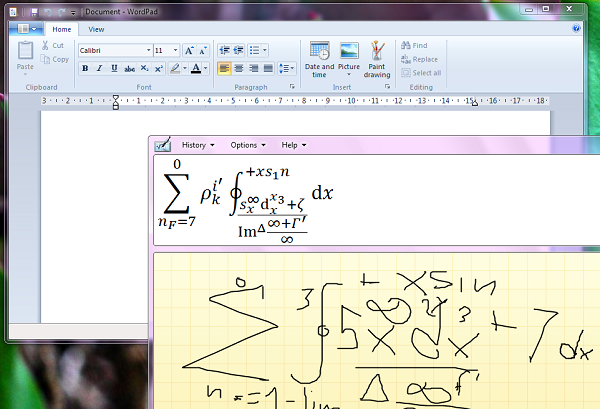This screenshot has height=409, width=600.
Task: Open History menu in Math Input Panel
Action: click(x=198, y=145)
